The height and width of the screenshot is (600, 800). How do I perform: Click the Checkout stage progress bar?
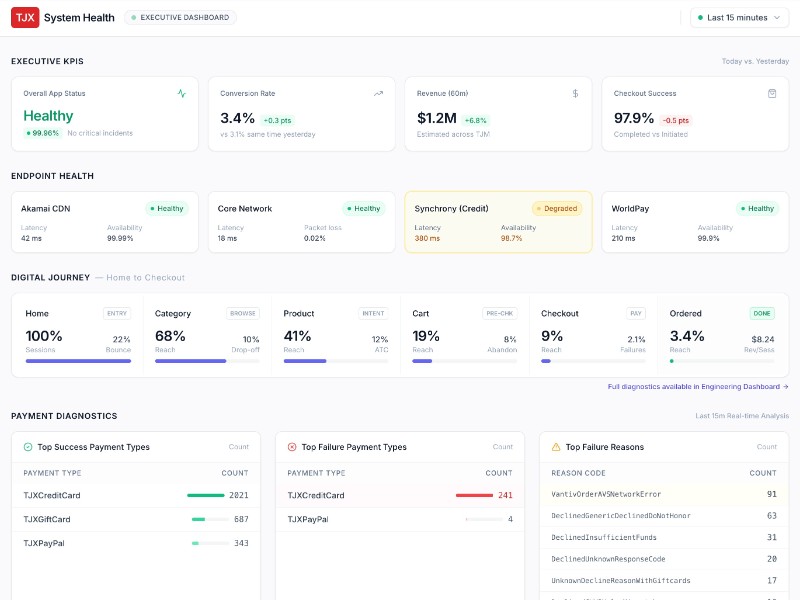coord(593,360)
